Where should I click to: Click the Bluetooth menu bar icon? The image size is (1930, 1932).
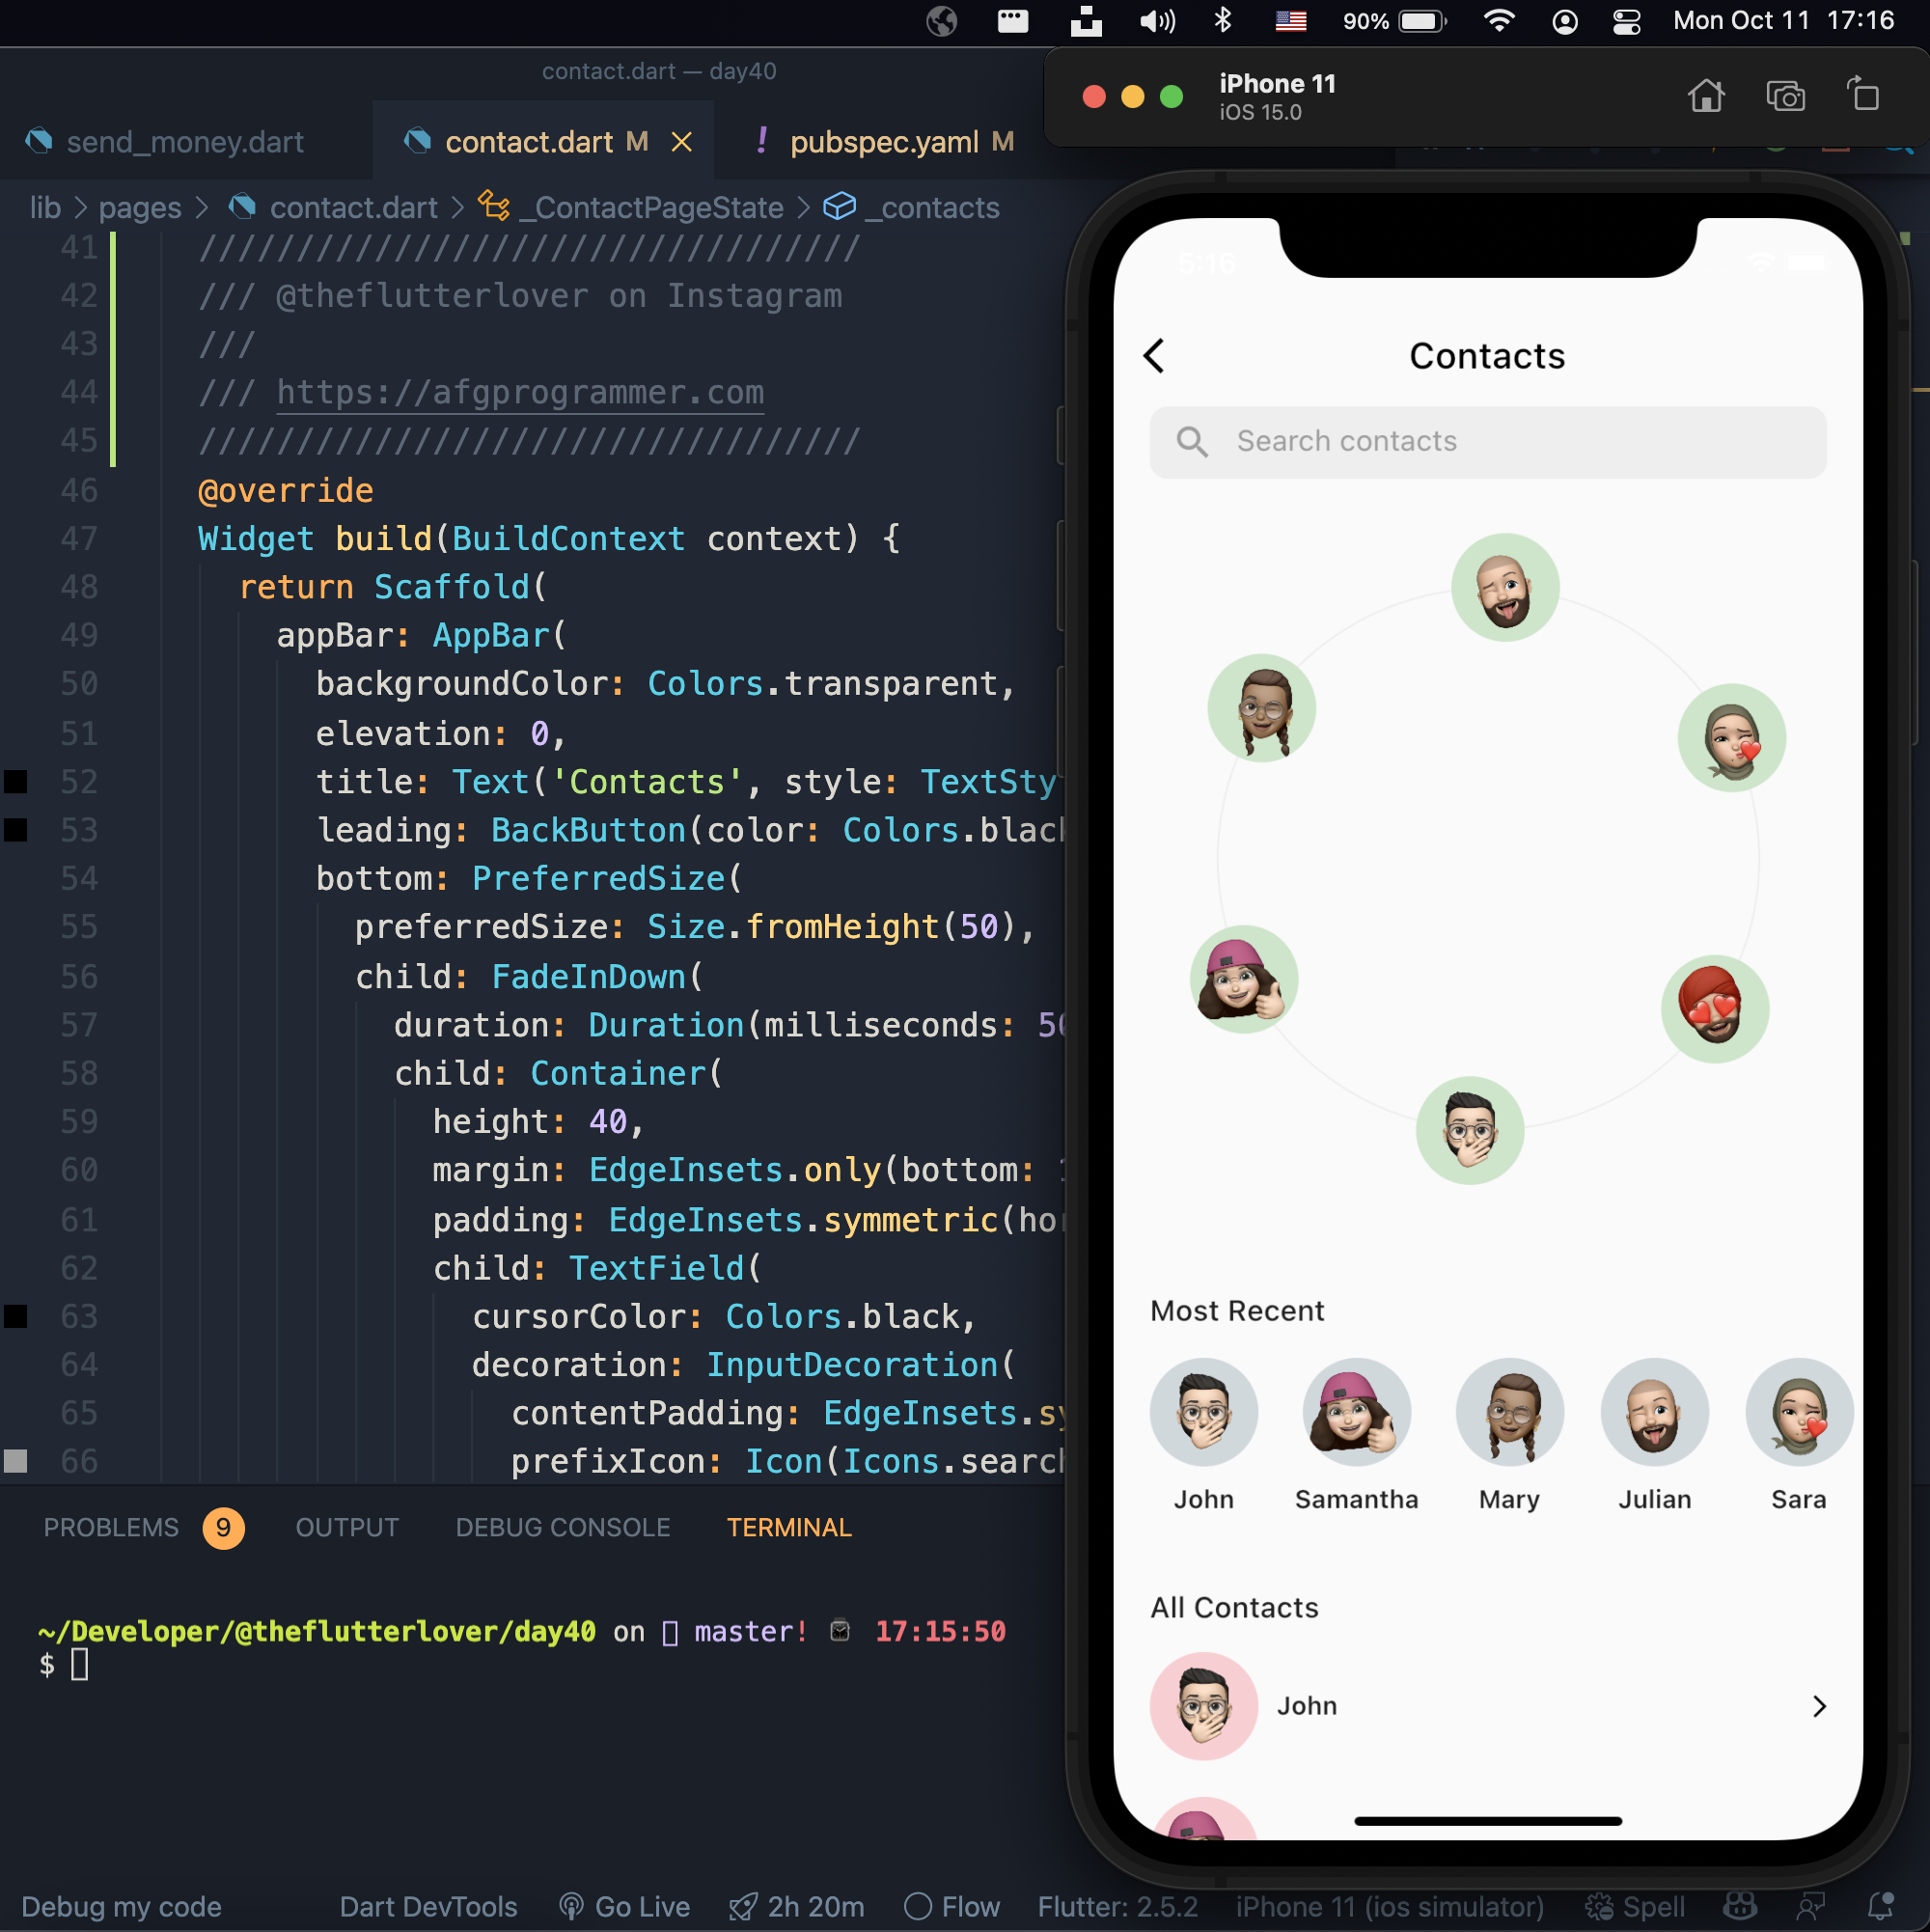tap(1222, 21)
